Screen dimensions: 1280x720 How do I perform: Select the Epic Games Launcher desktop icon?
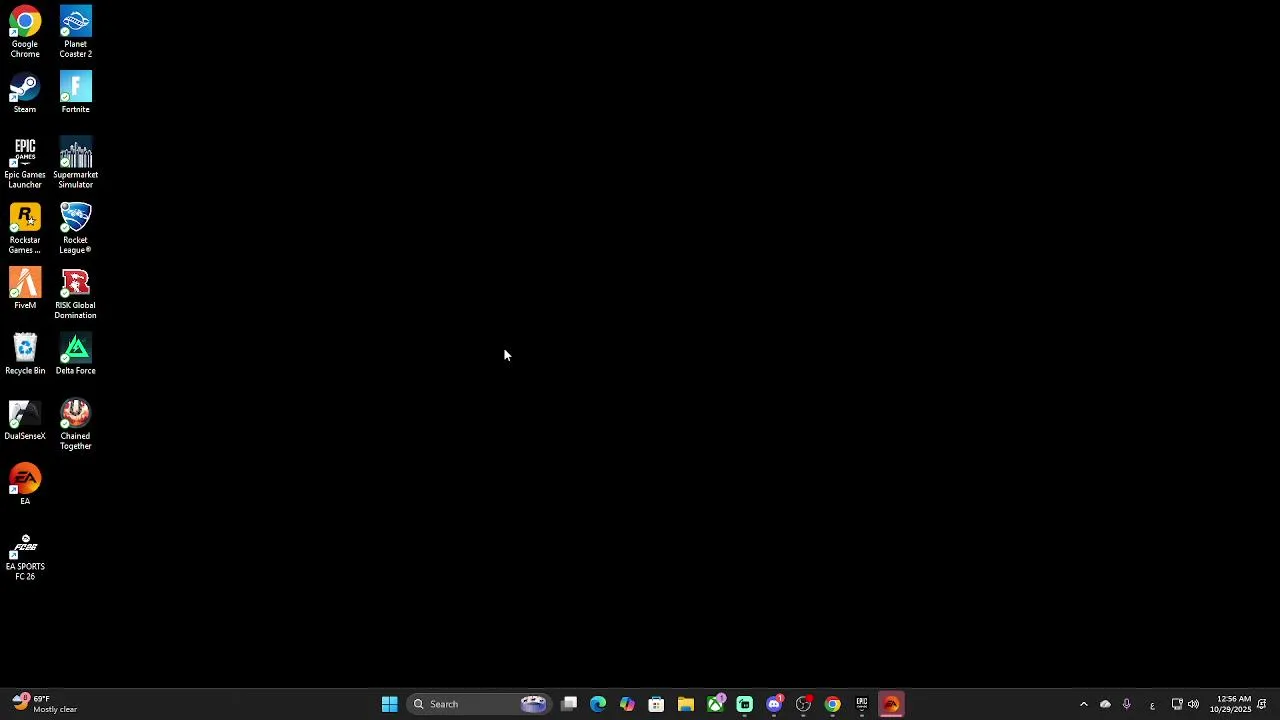25,163
